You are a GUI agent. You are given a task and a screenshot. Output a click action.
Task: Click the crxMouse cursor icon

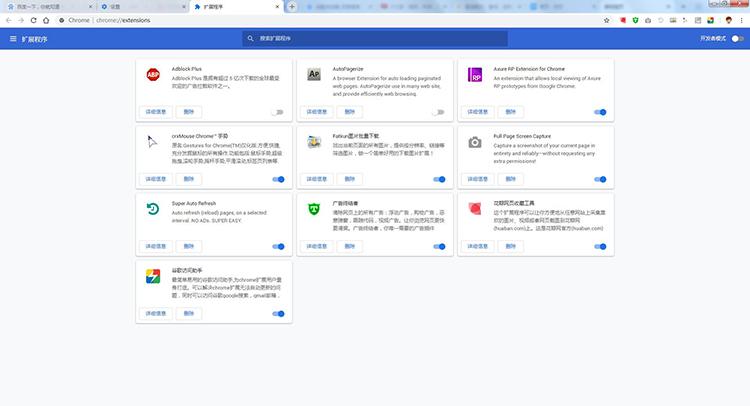pyautogui.click(x=152, y=142)
